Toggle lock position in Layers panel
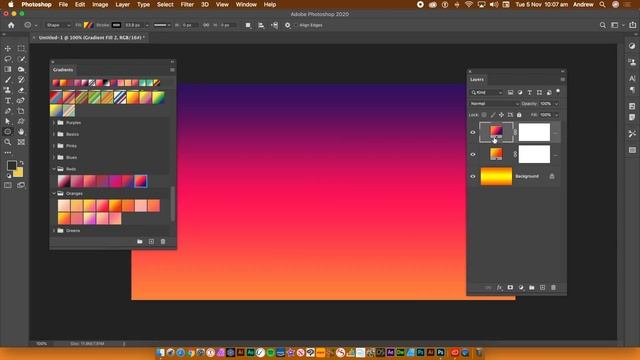The height and width of the screenshot is (360, 640). 501,115
